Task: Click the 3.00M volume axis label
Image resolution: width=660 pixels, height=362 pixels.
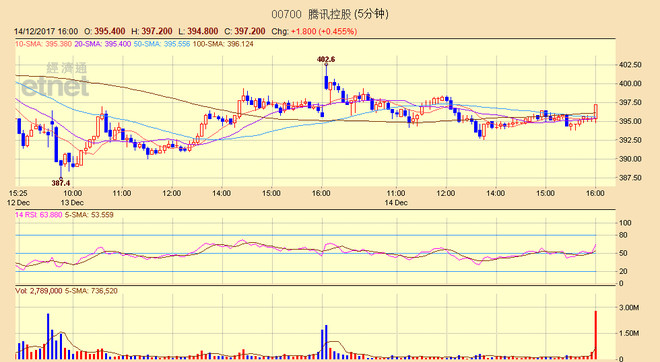Action: coord(629,308)
